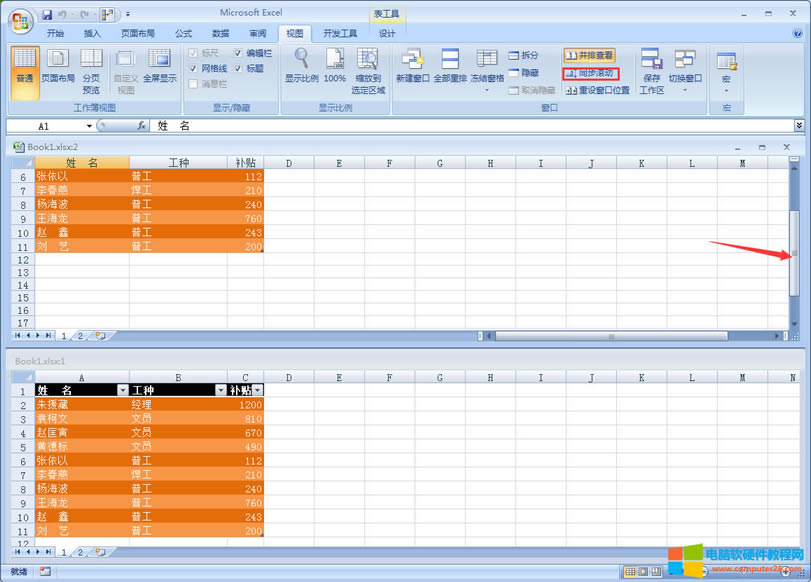Screen dimensions: 811x582
Task: Select the 普通 (Normal) view icon
Action: pyautogui.click(x=24, y=65)
